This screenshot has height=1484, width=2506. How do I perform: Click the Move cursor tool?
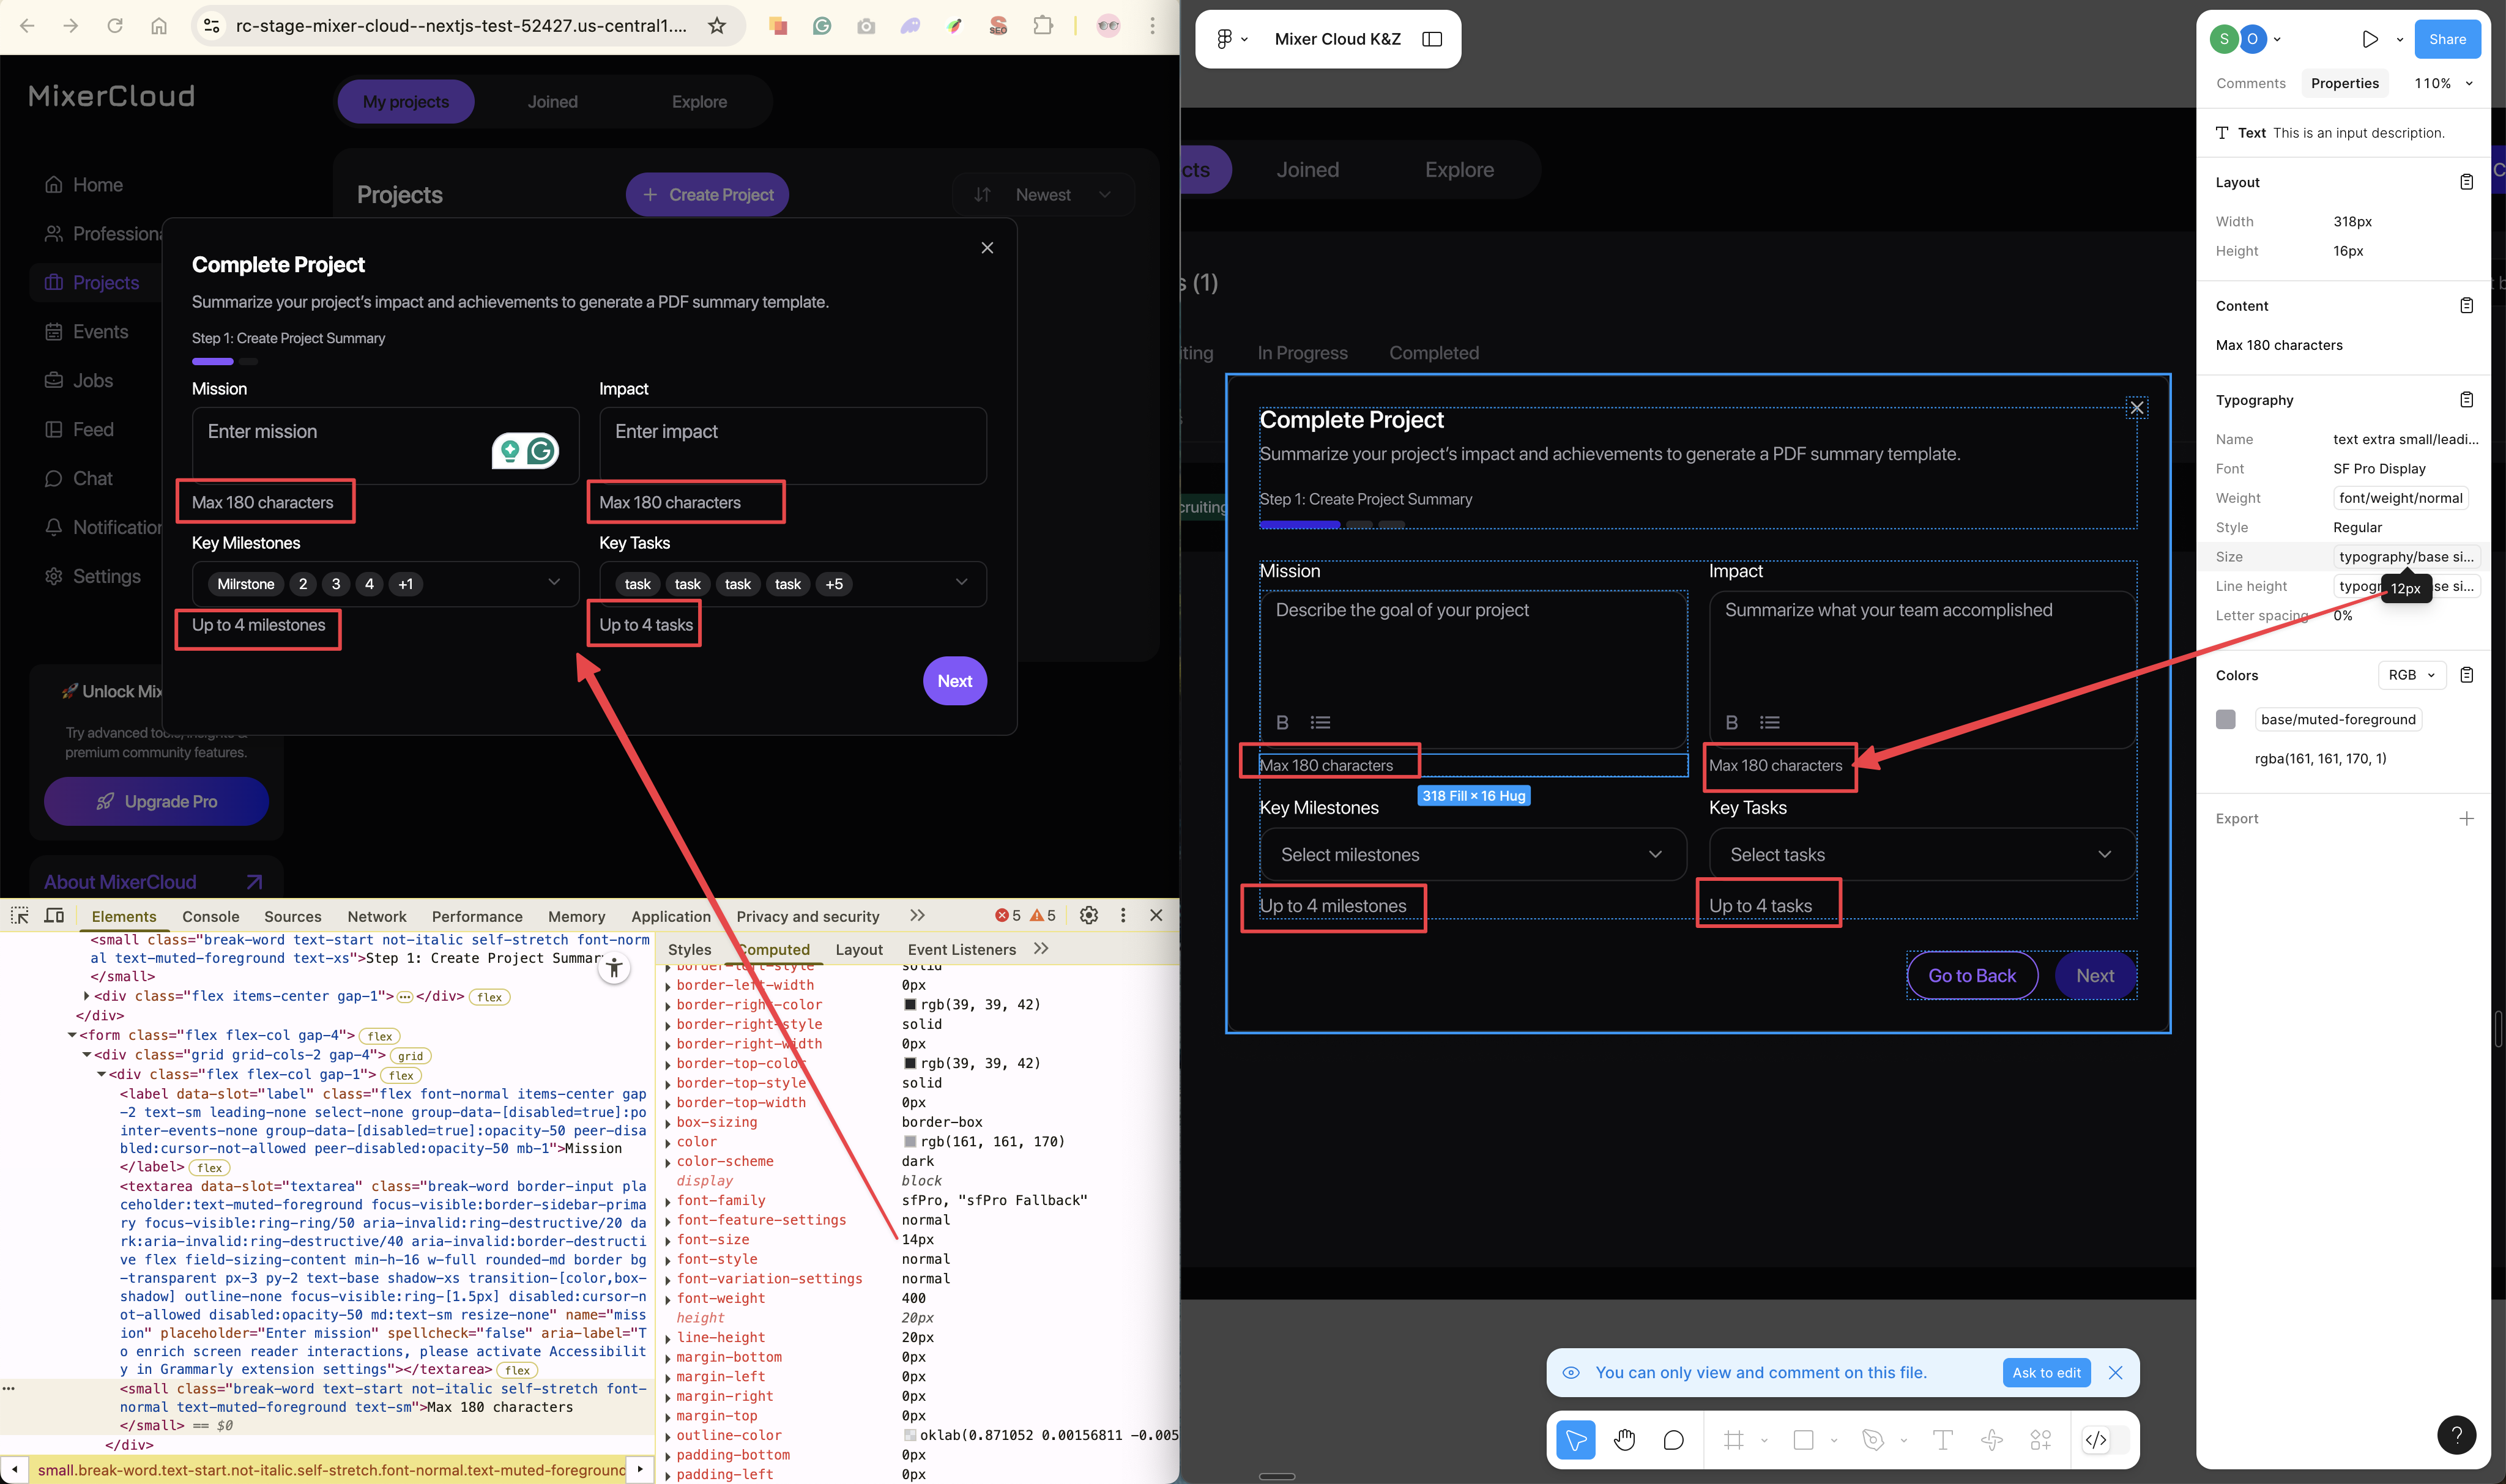[x=1576, y=1440]
